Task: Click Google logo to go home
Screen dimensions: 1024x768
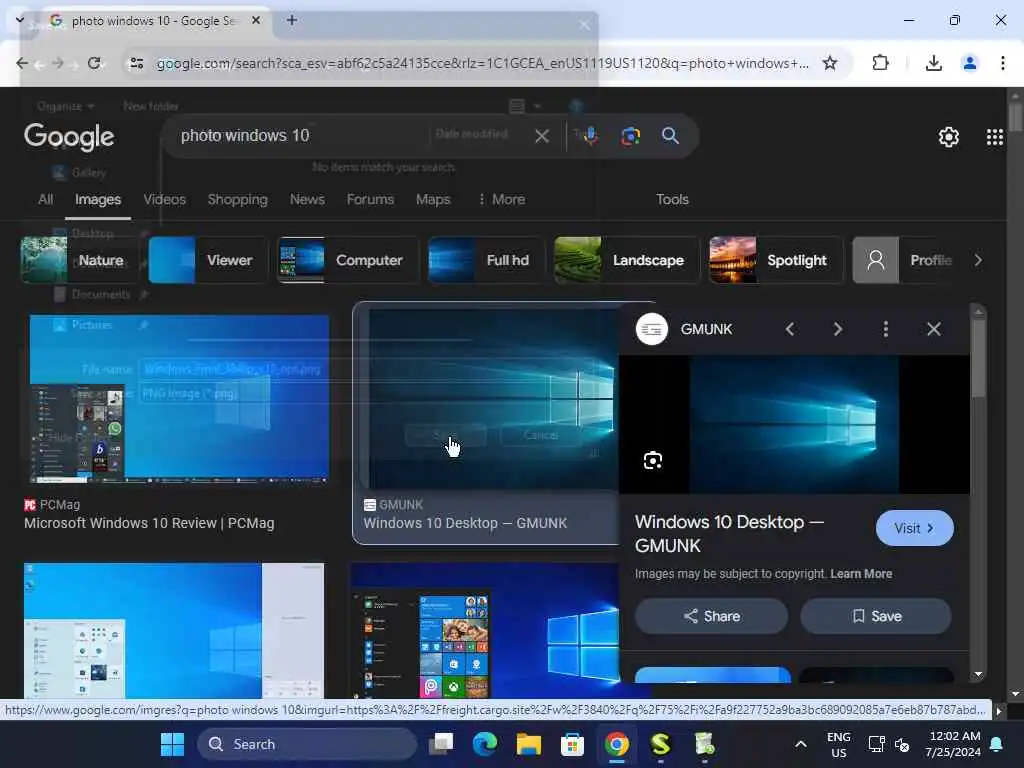Action: [x=69, y=136]
